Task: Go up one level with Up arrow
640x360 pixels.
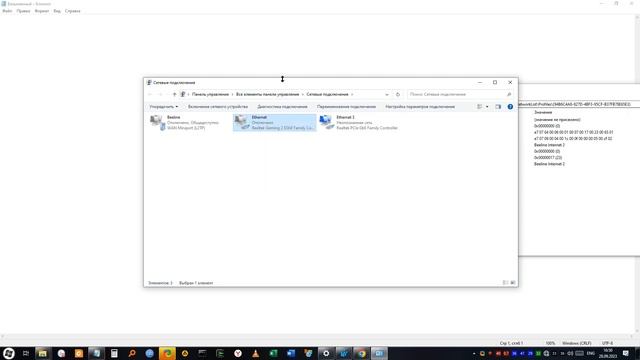Action: coord(174,94)
